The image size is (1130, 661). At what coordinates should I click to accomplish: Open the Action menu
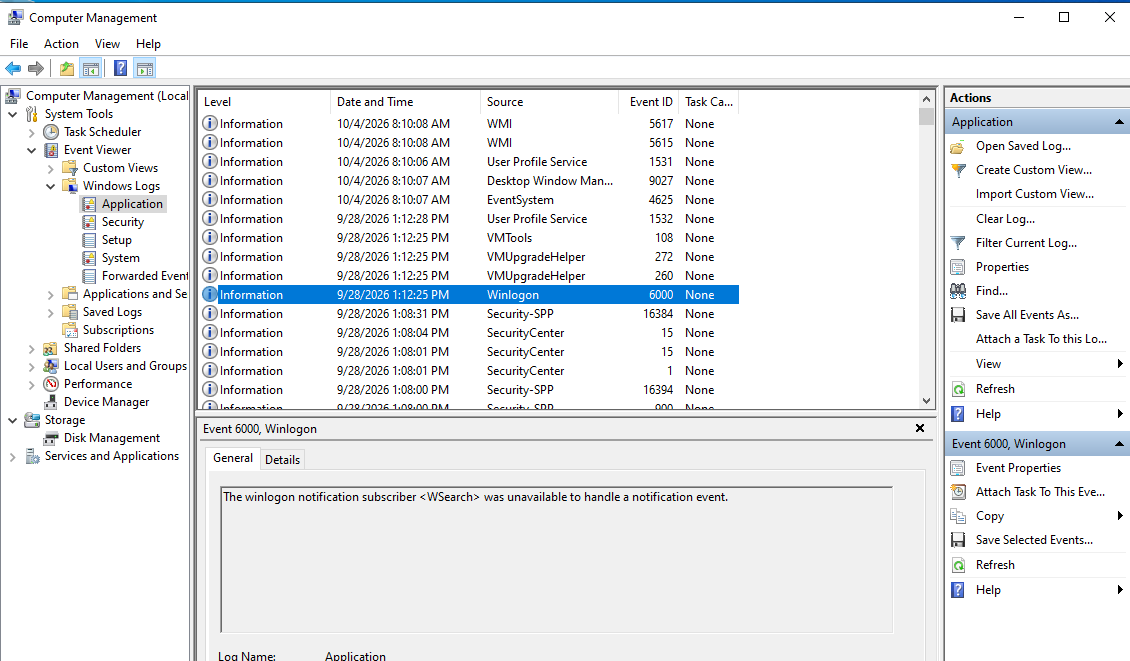coord(61,44)
